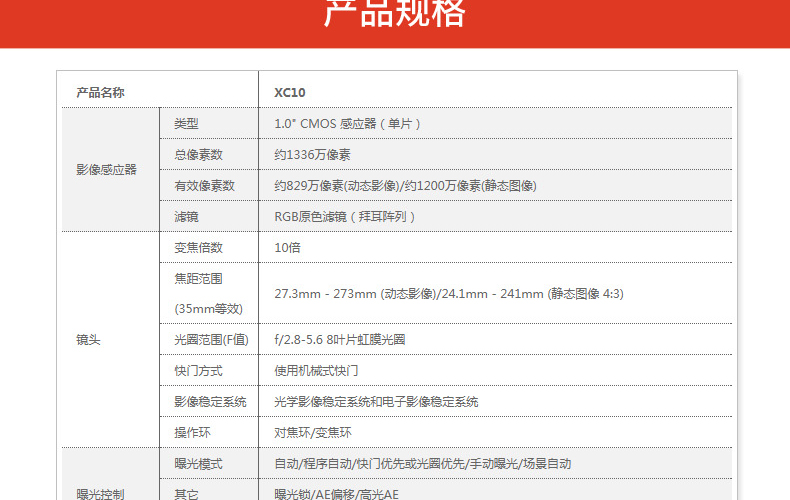
Task: Select the 焦距范围 label
Action: [199, 278]
